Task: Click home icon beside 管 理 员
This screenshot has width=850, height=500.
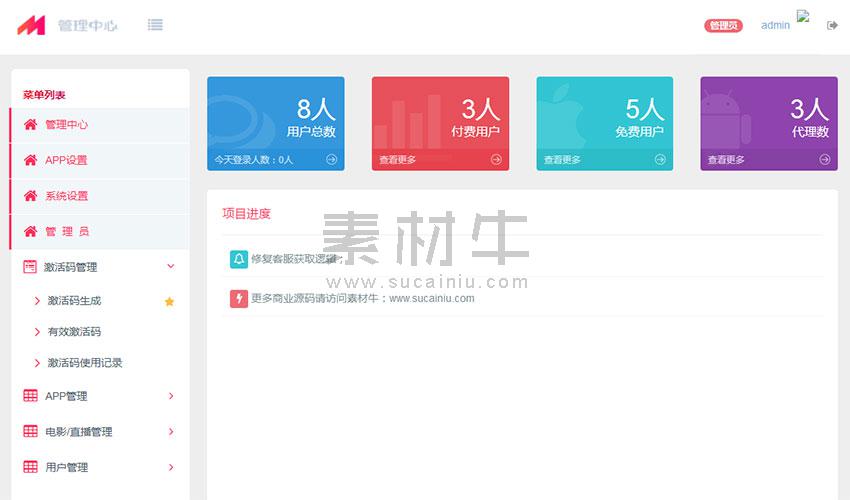Action: pyautogui.click(x=30, y=232)
